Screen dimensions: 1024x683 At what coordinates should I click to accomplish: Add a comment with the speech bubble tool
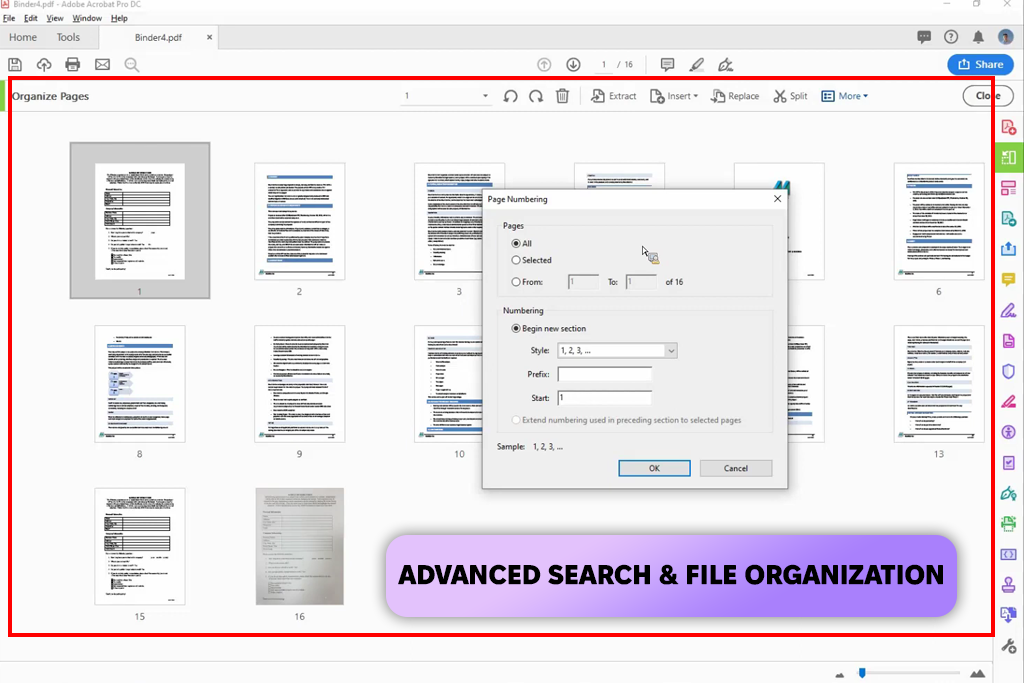(x=667, y=65)
